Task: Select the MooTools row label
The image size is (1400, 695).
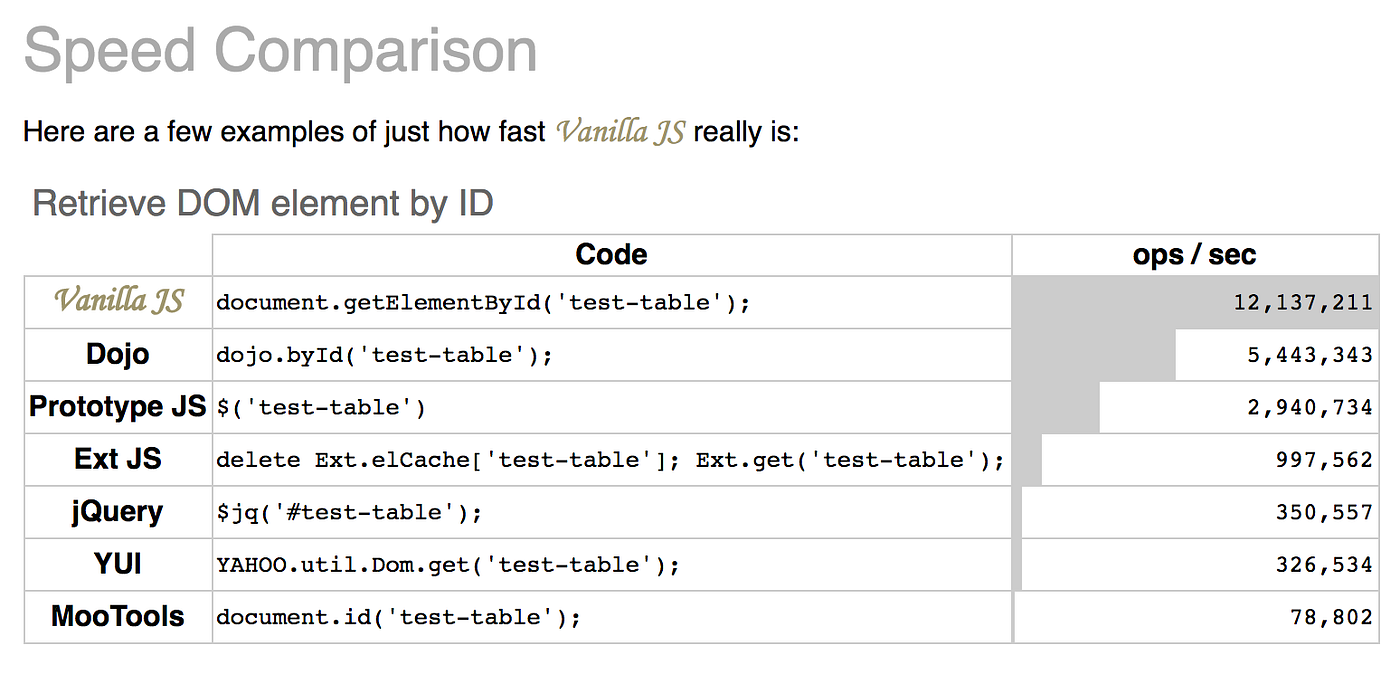Action: coord(118,616)
